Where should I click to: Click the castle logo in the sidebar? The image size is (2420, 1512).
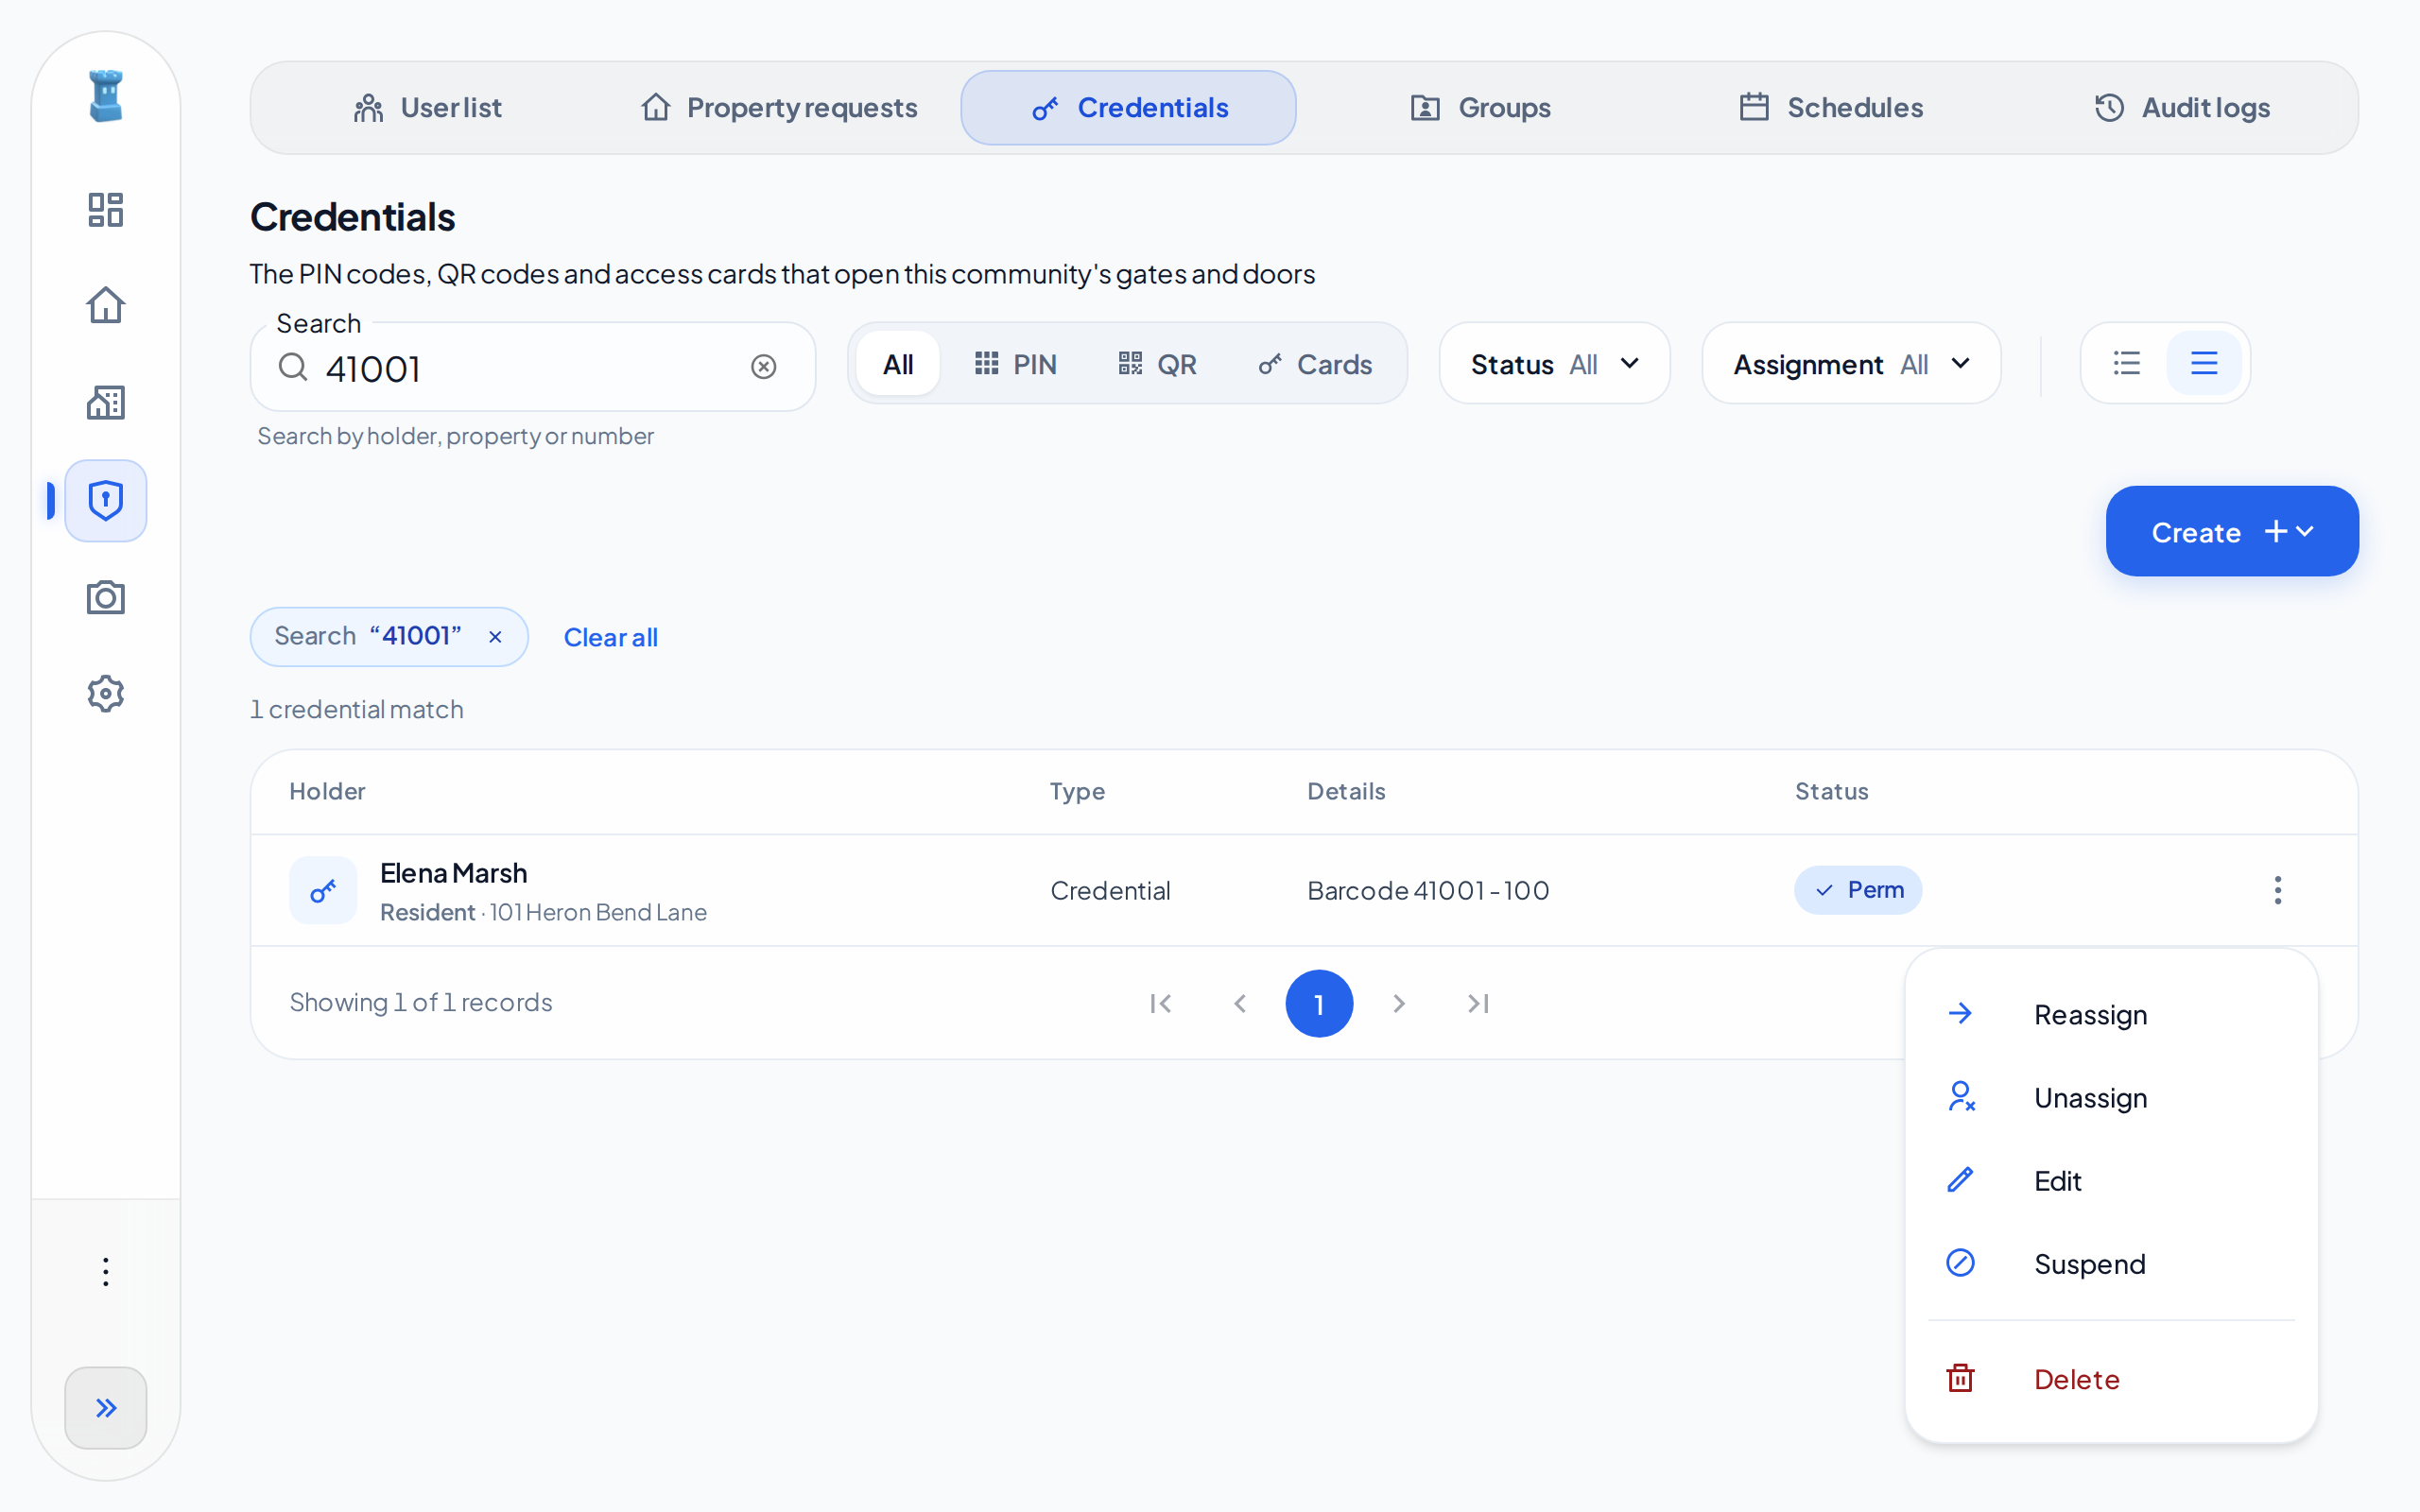coord(105,96)
